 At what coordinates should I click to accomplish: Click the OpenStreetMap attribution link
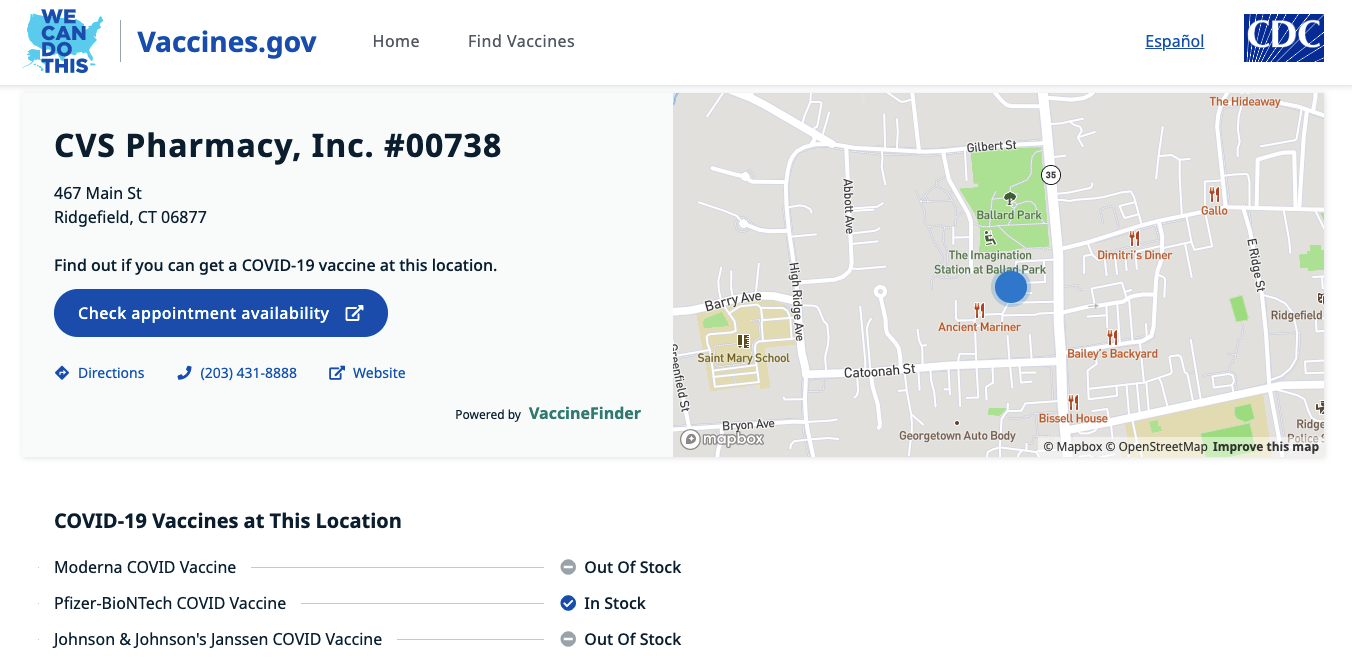(x=1157, y=447)
